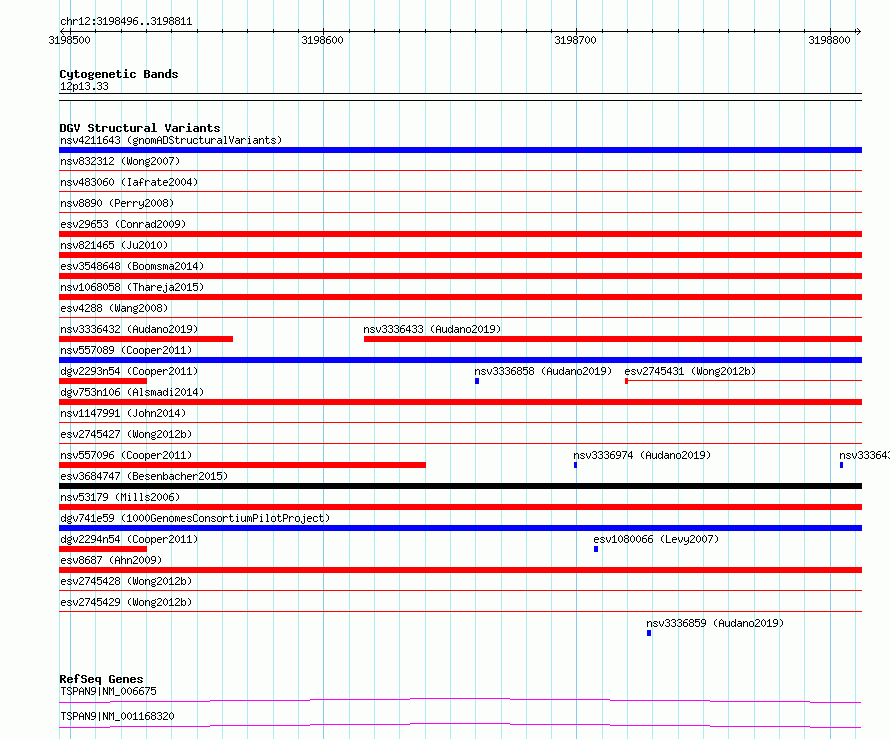This screenshot has height=739, width=890.
Task: Open nsv1068058 (Thareja2015) variant
Action: click(132, 287)
